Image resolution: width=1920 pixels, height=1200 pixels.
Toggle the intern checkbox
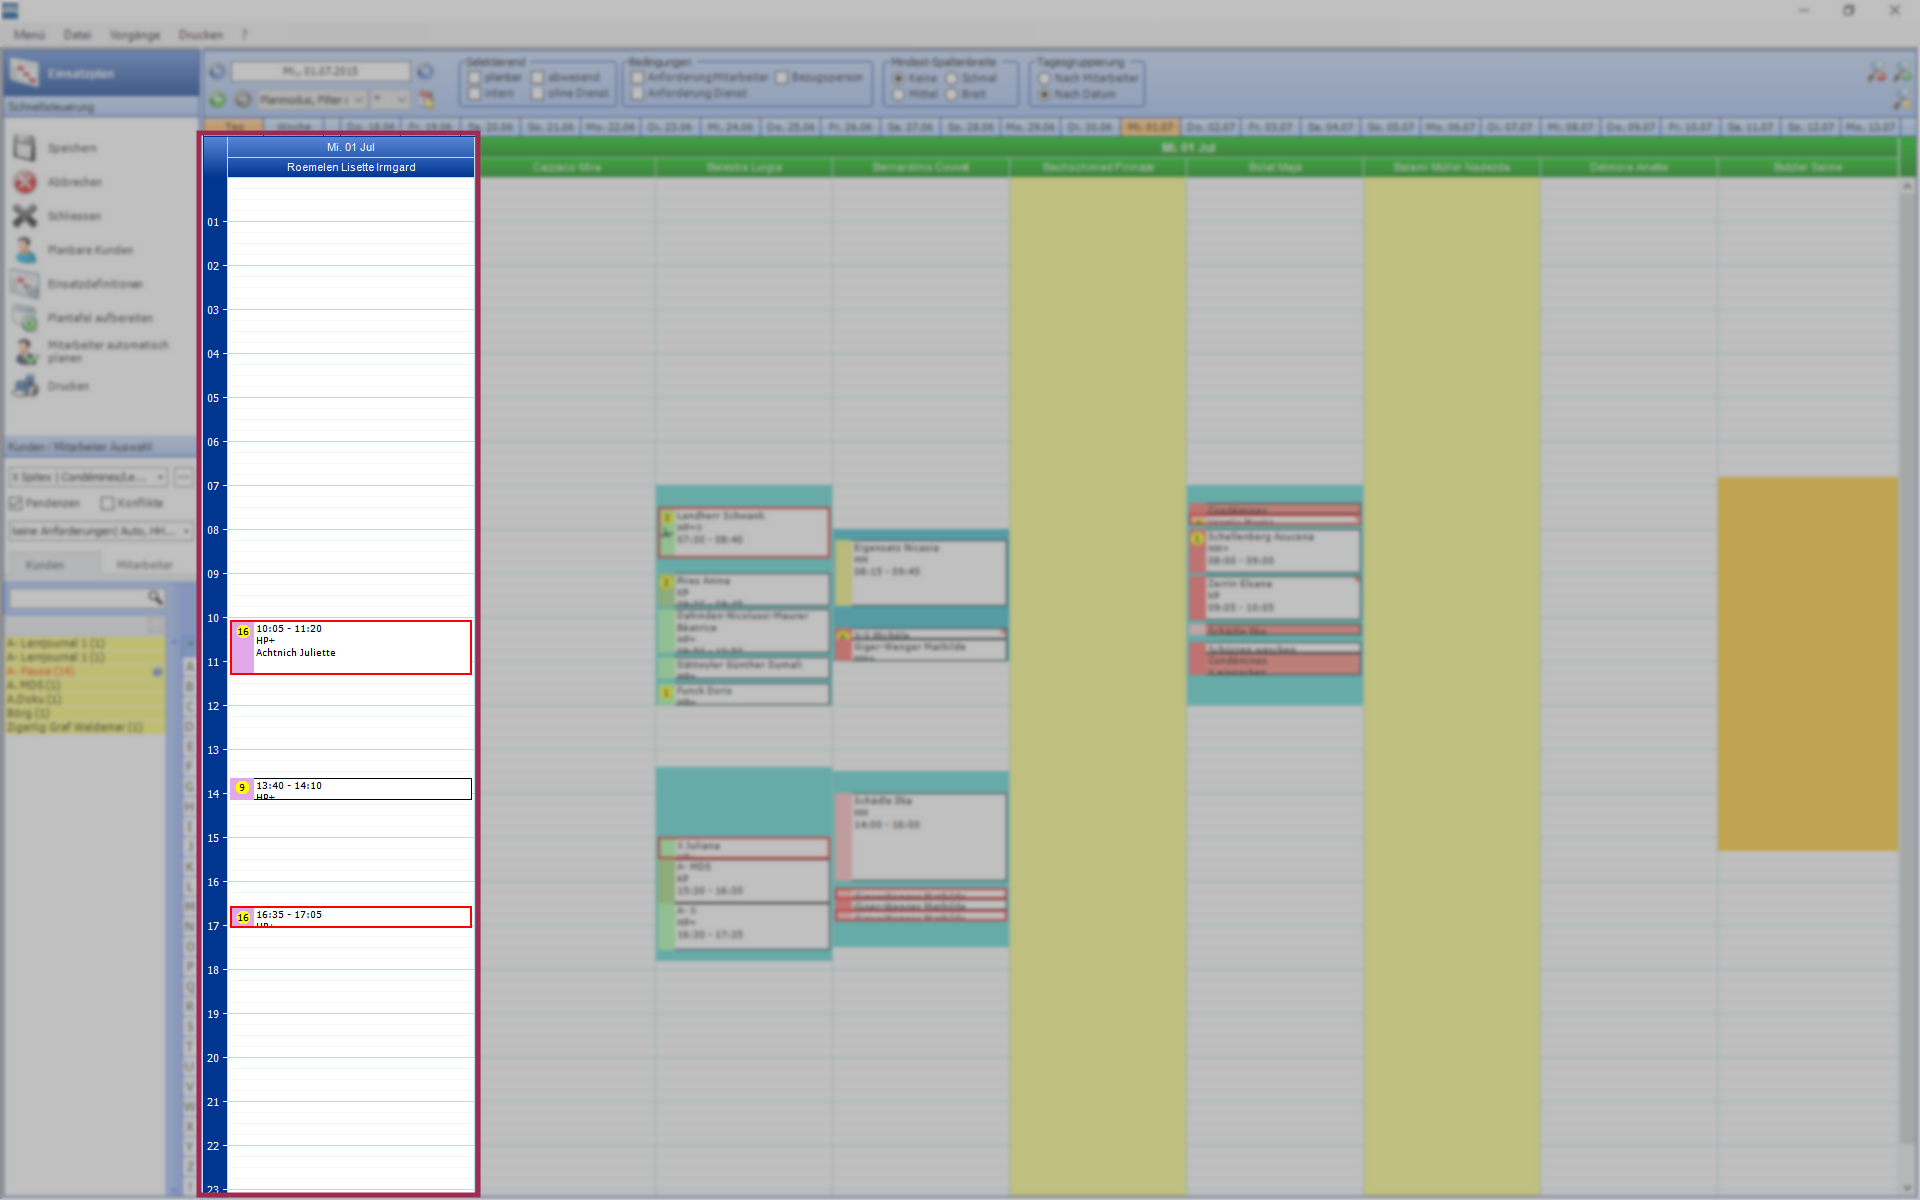475,94
